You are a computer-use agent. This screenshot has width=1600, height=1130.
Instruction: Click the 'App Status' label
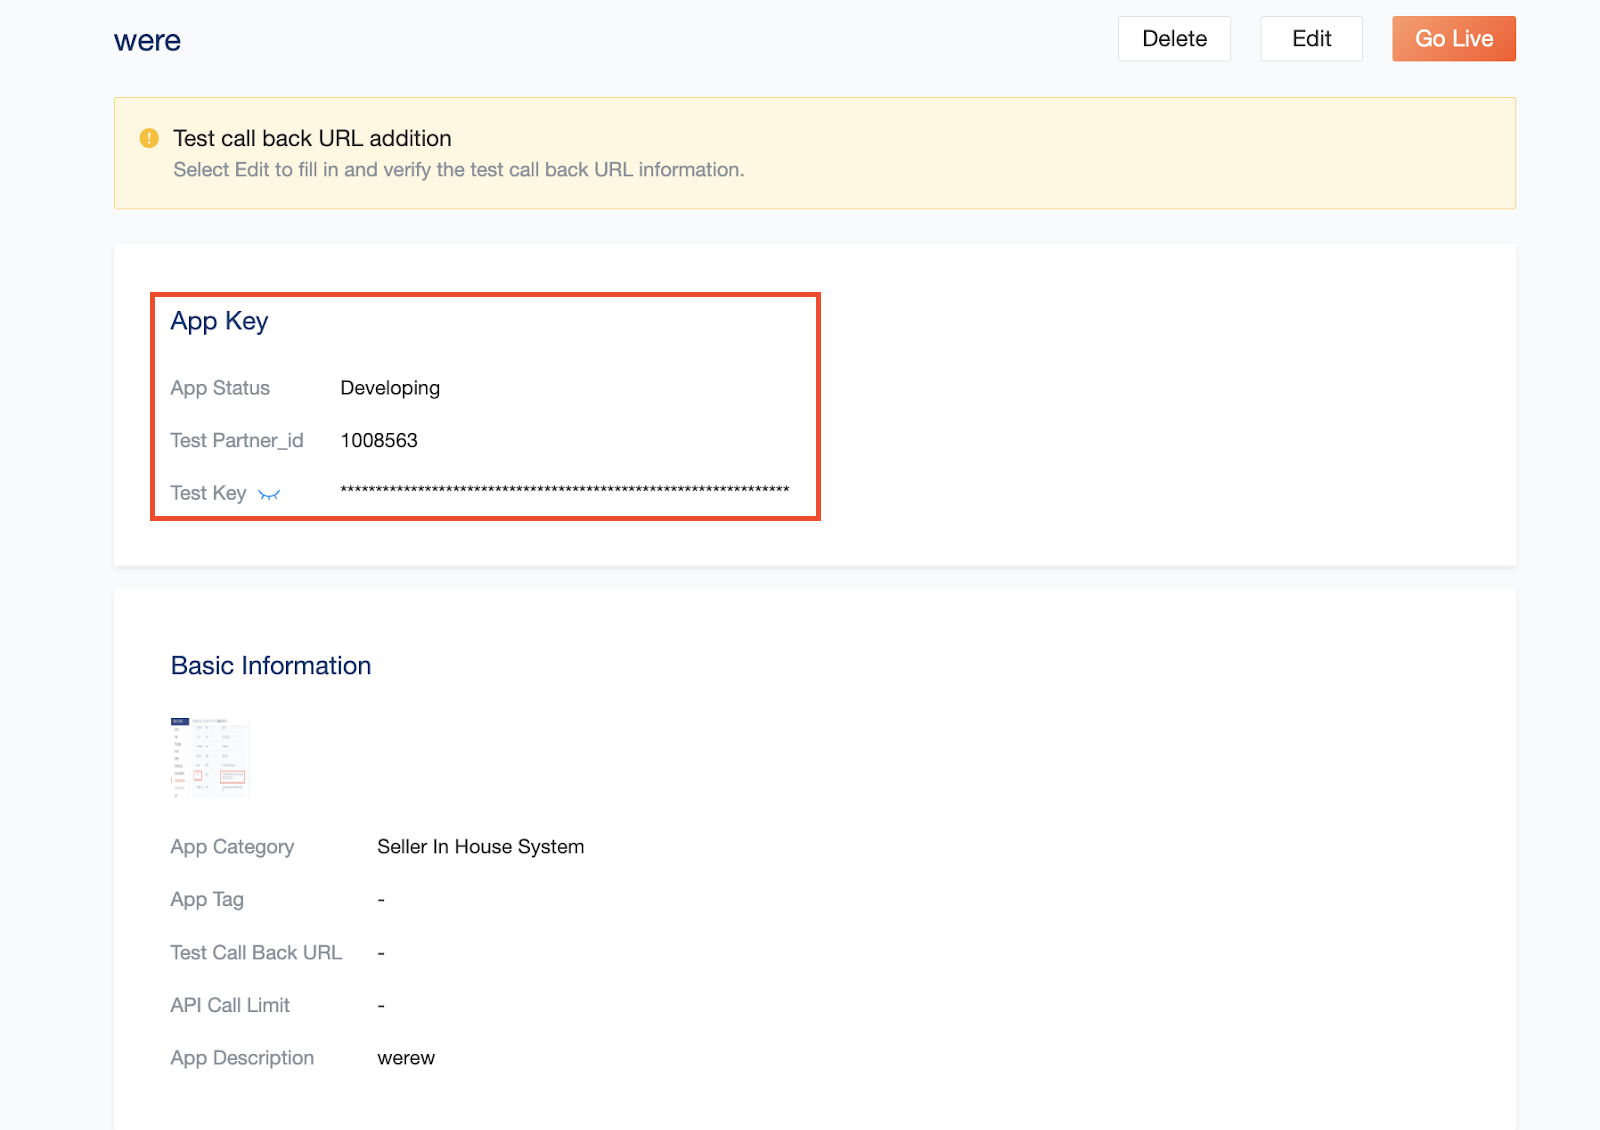click(x=220, y=388)
